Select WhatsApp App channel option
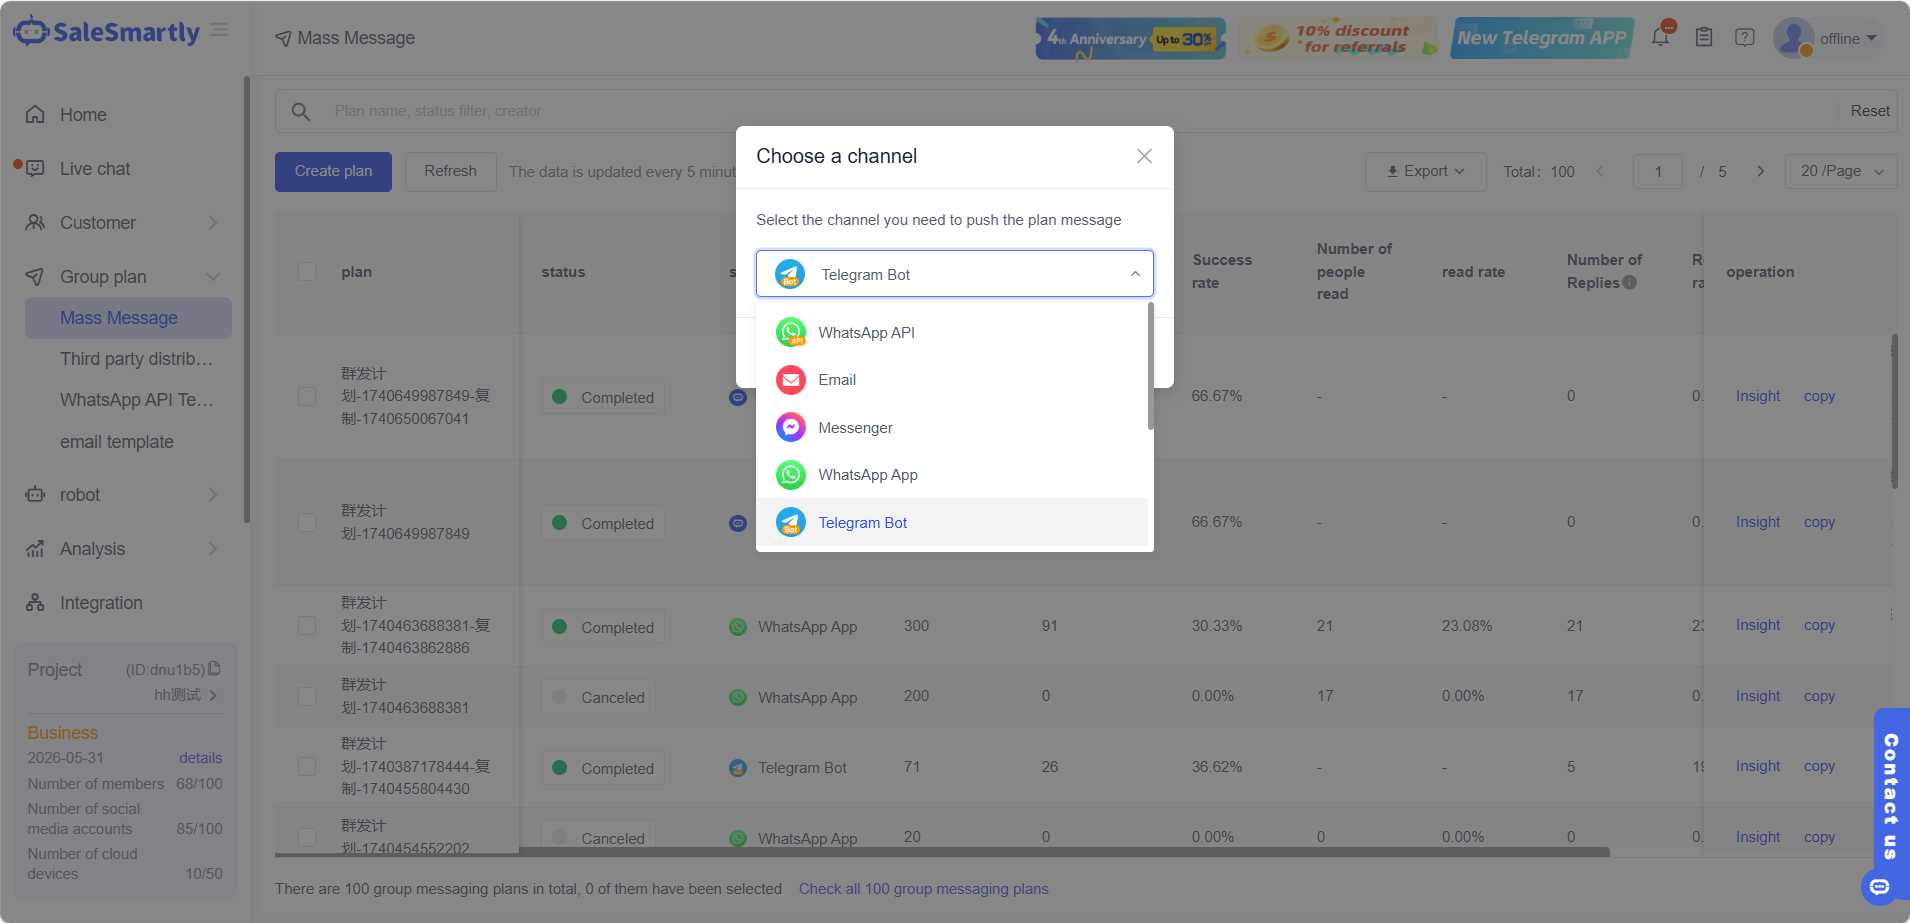Viewport: 1910px width, 923px height. pyautogui.click(x=867, y=475)
